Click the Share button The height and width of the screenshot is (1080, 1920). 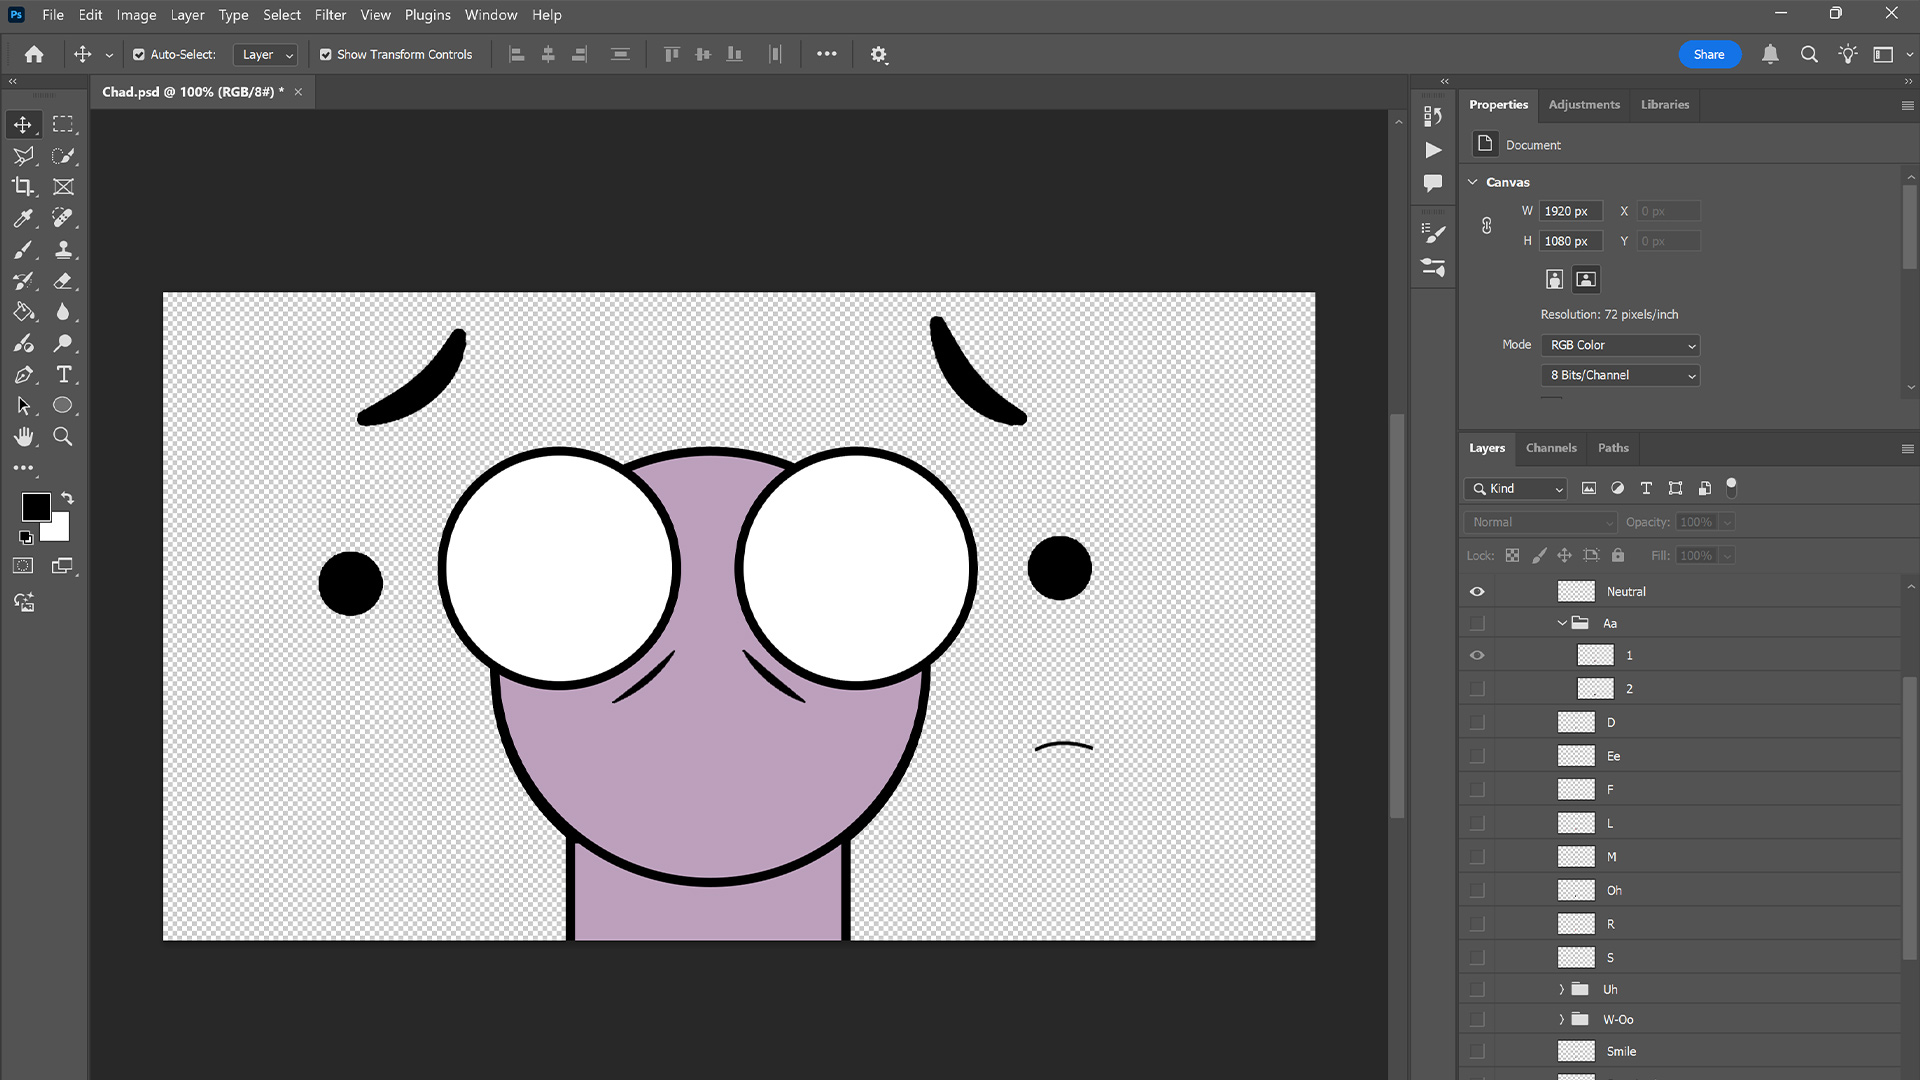pos(1709,55)
